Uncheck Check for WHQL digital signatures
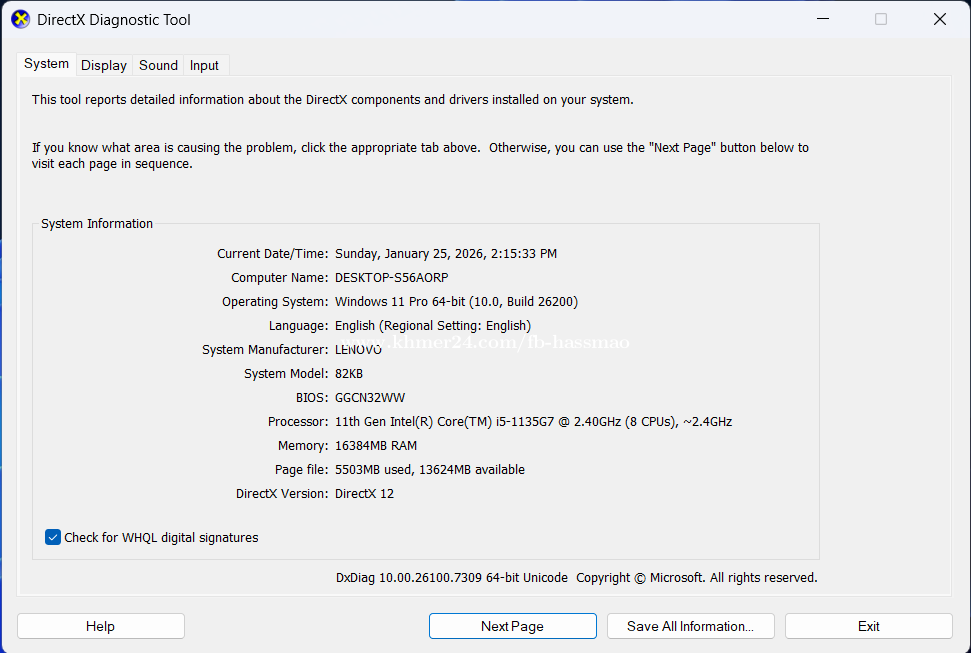Image resolution: width=971 pixels, height=653 pixels. click(x=53, y=537)
